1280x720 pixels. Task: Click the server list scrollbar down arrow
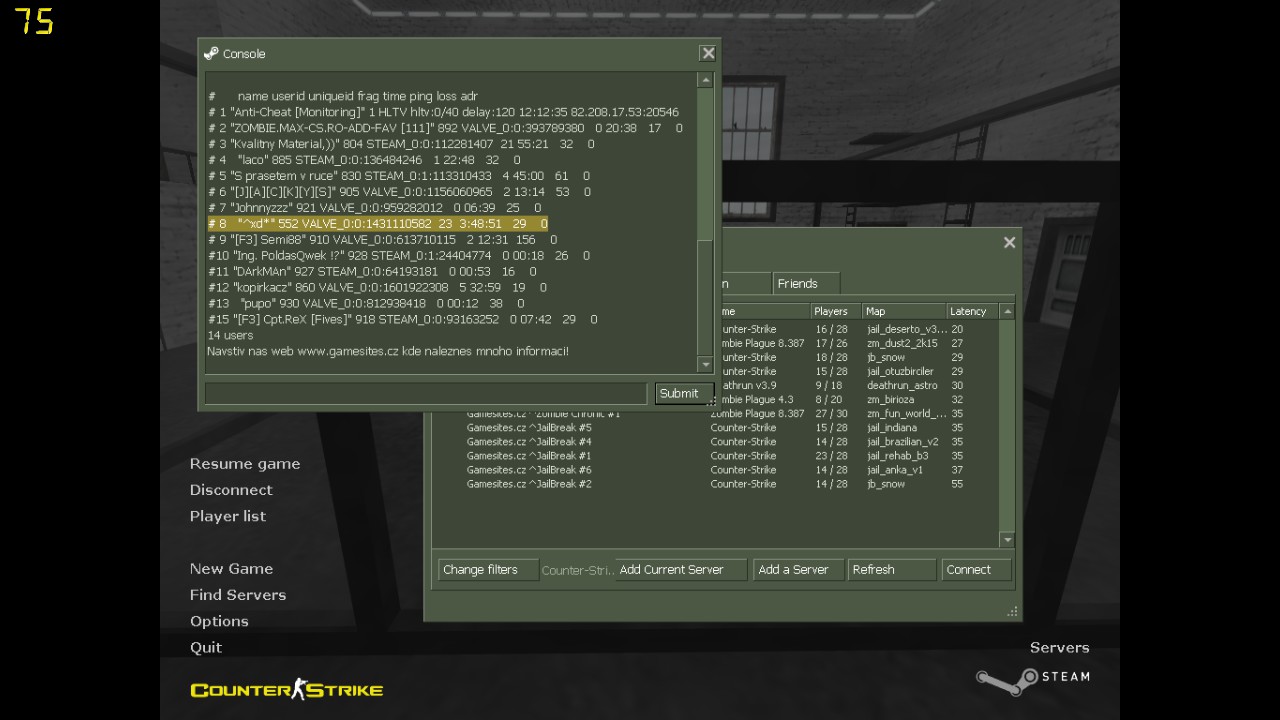tap(1007, 540)
